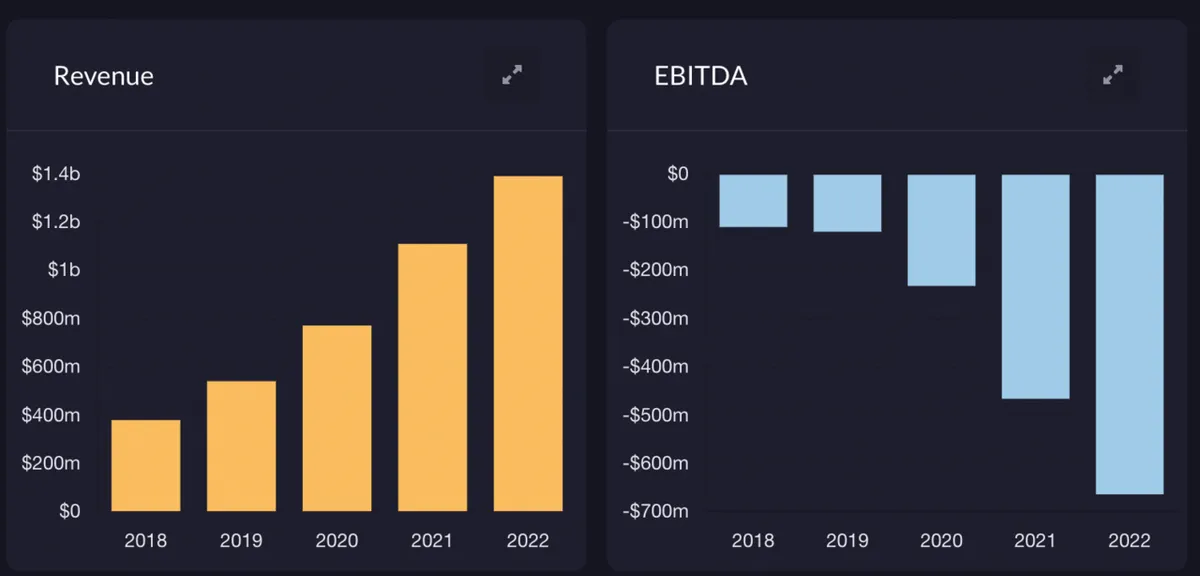Click the Revenue card title
Viewport: 1200px width, 576px height.
[104, 76]
